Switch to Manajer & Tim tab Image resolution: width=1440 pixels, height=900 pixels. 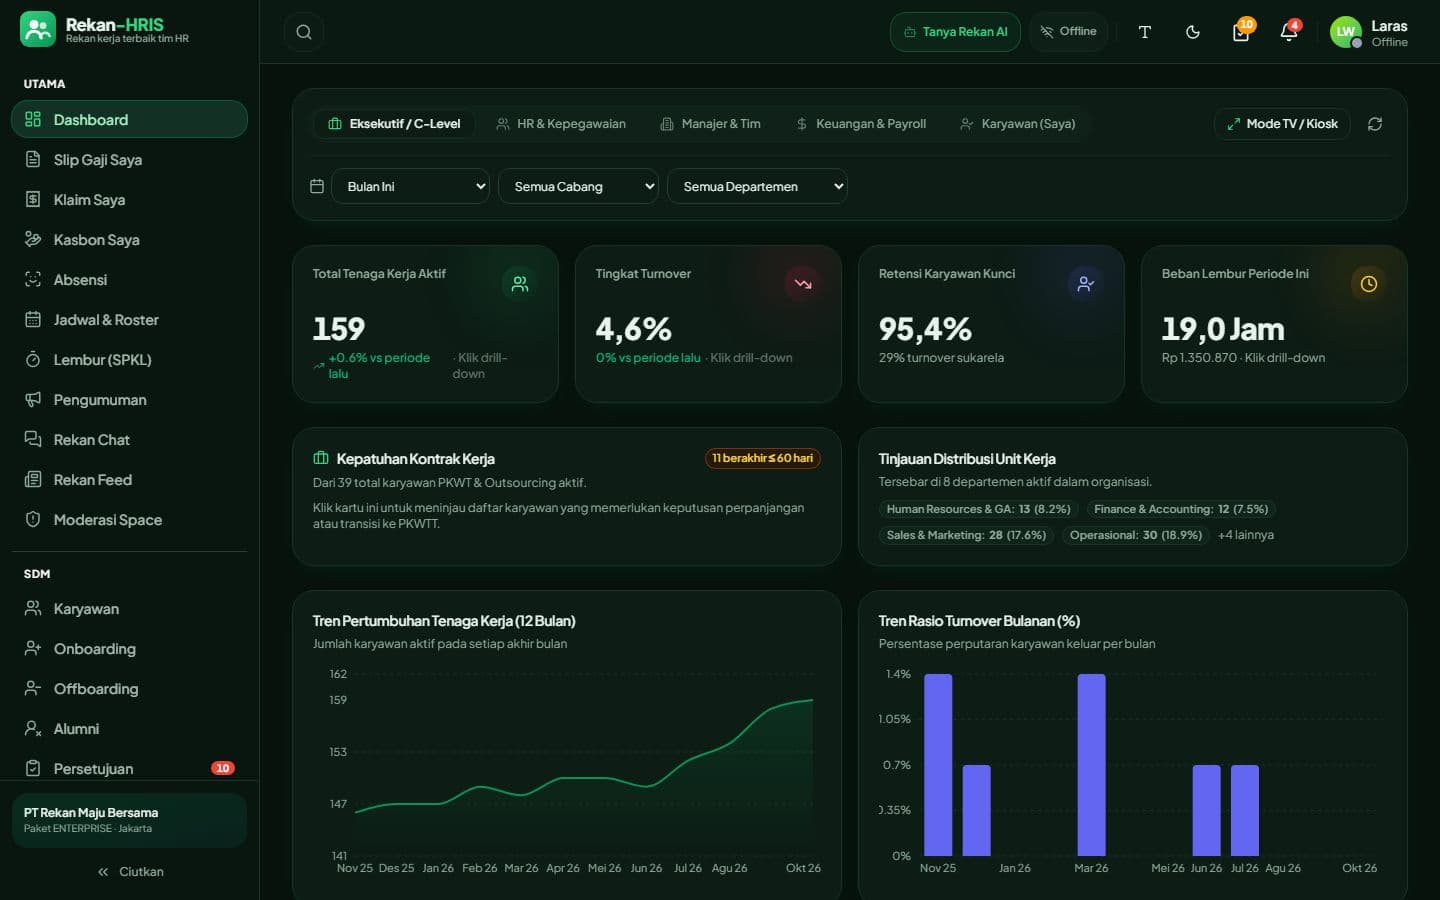(710, 124)
